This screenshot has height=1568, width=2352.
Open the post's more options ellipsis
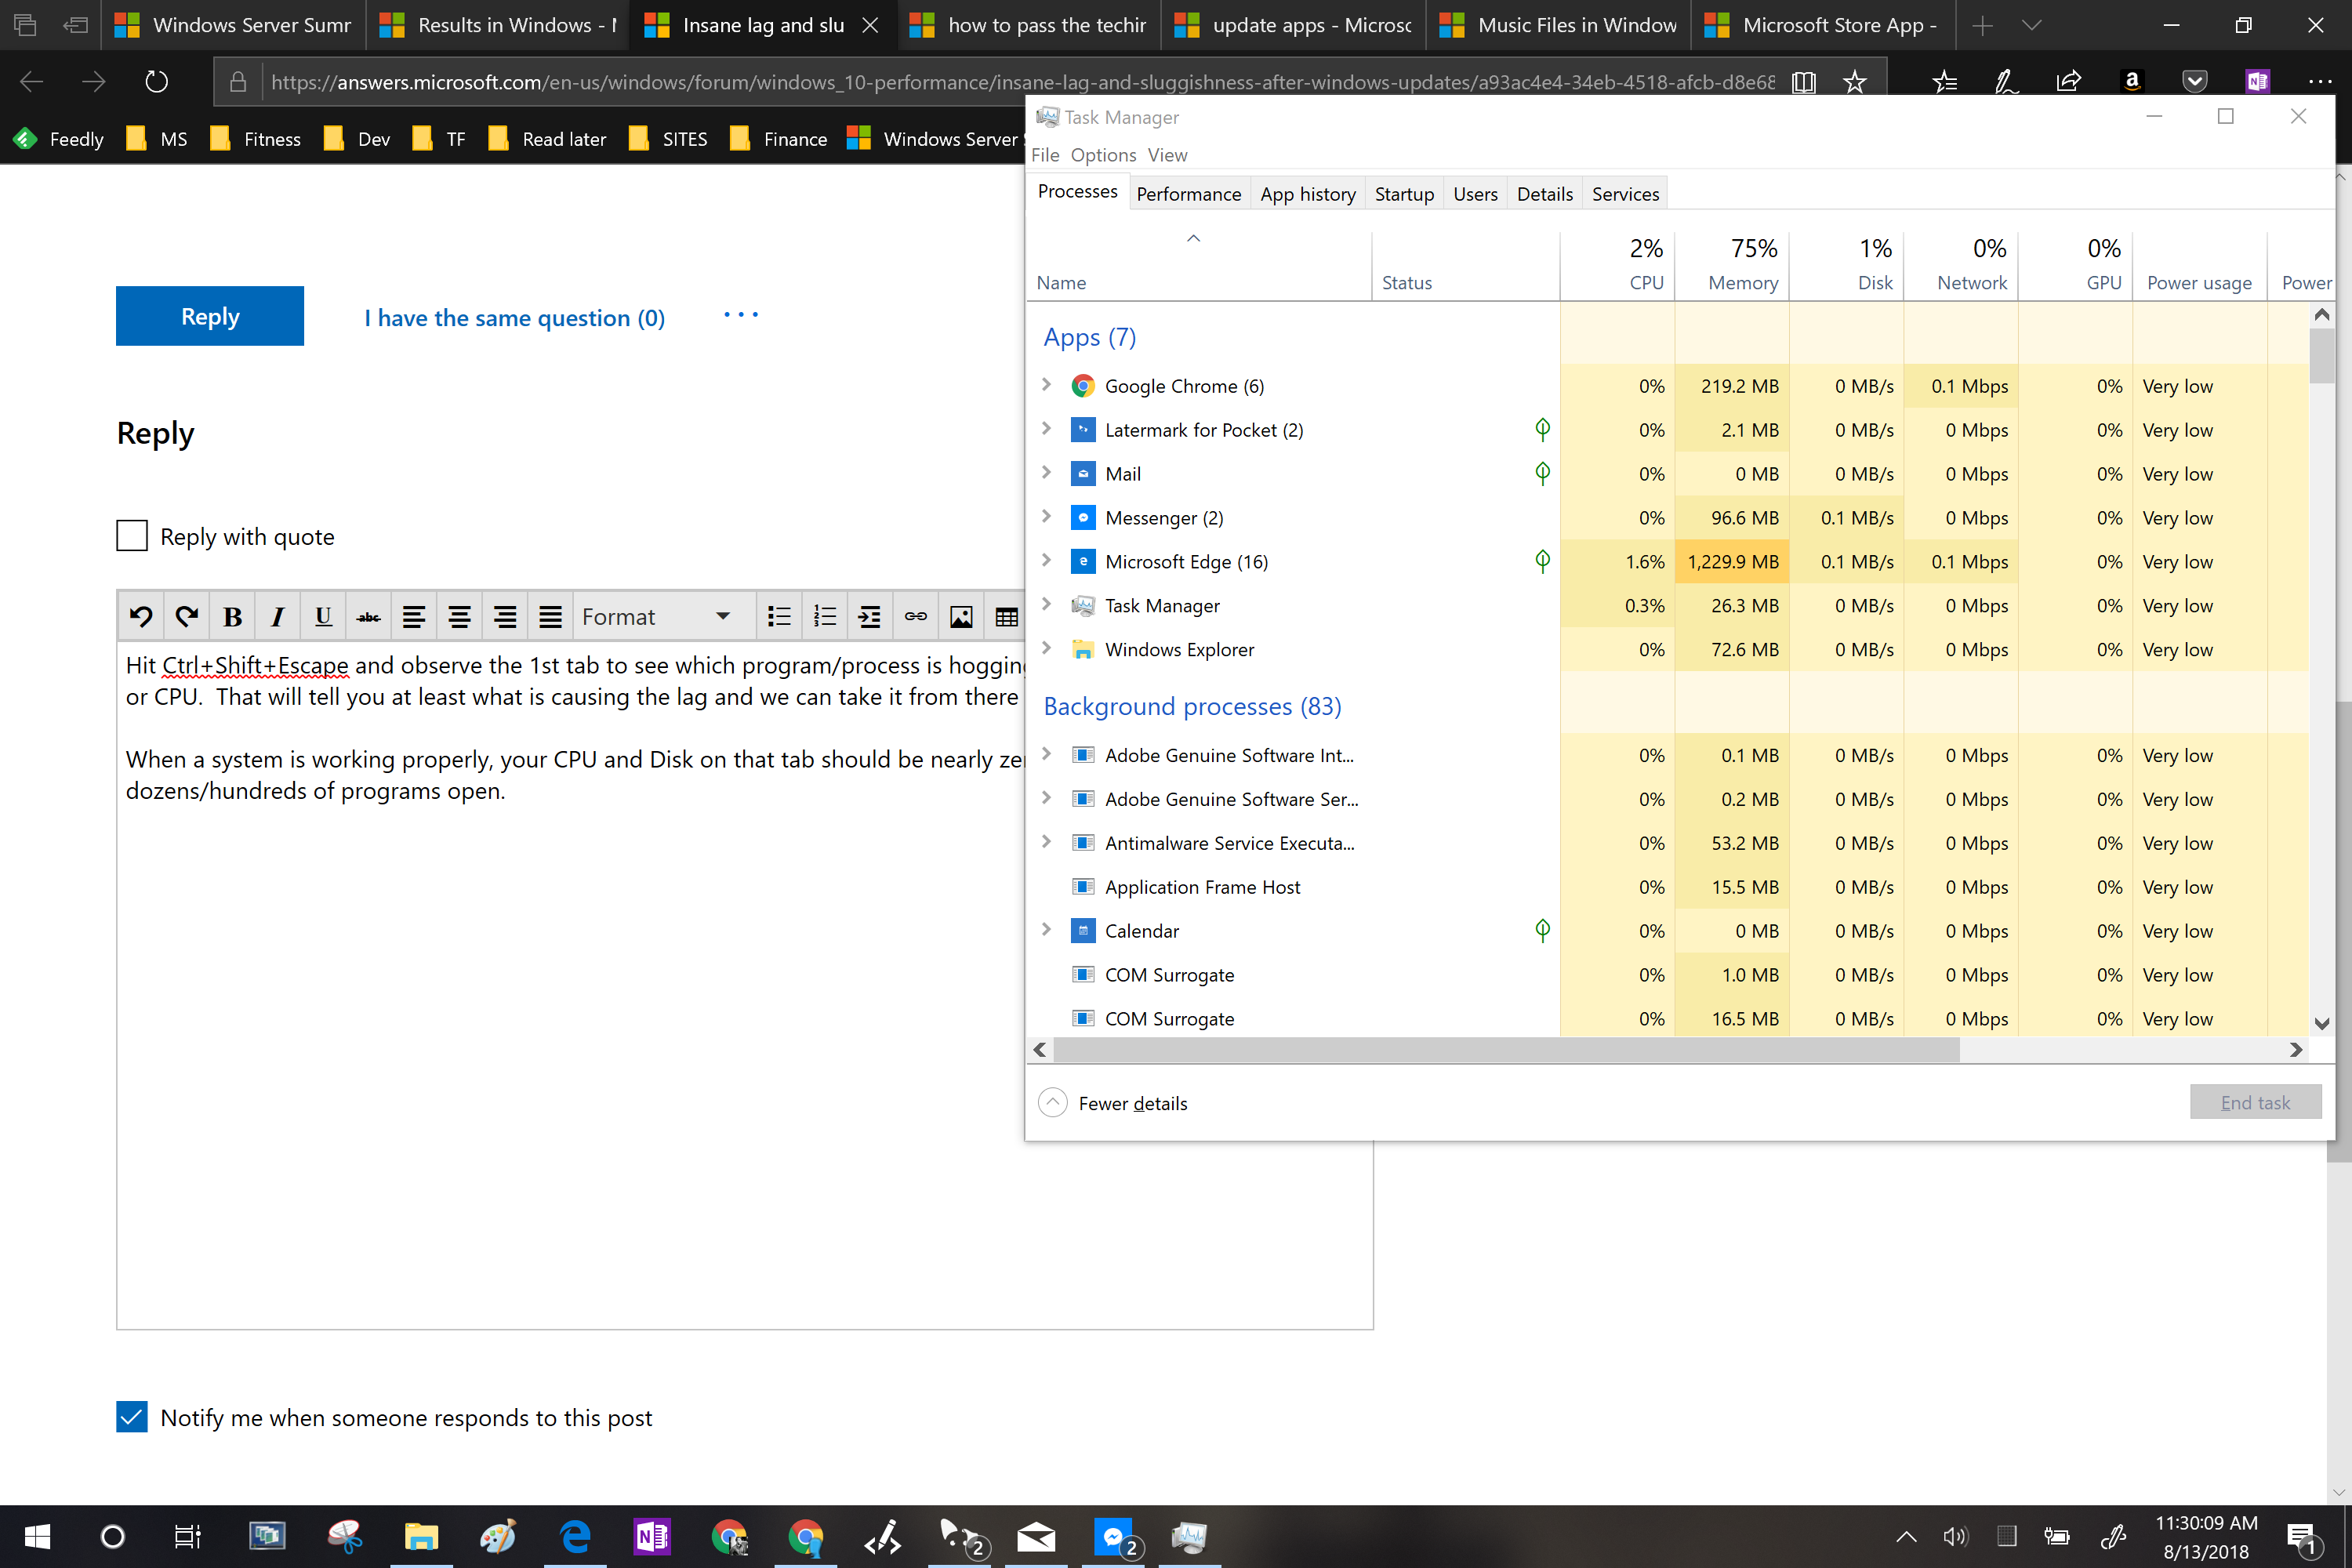coord(741,315)
